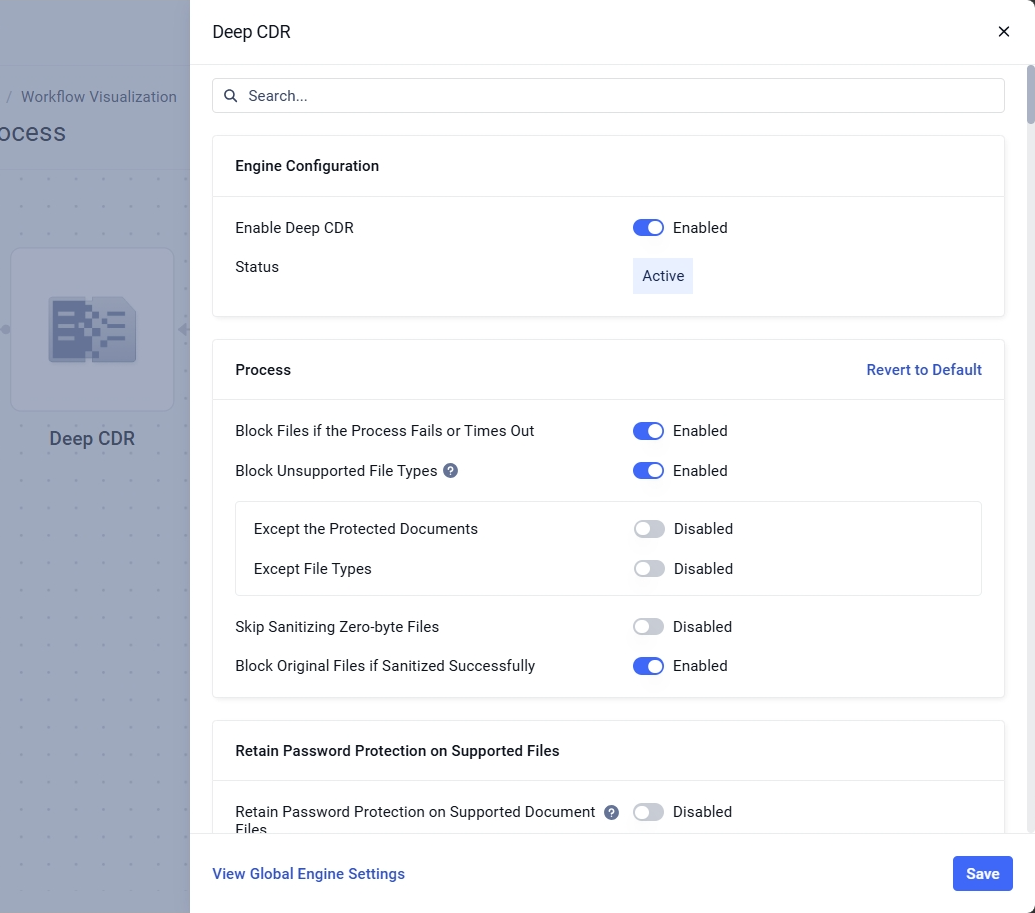This screenshot has height=913, width=1035.
Task: Click Revert to Default link
Action: point(923,370)
